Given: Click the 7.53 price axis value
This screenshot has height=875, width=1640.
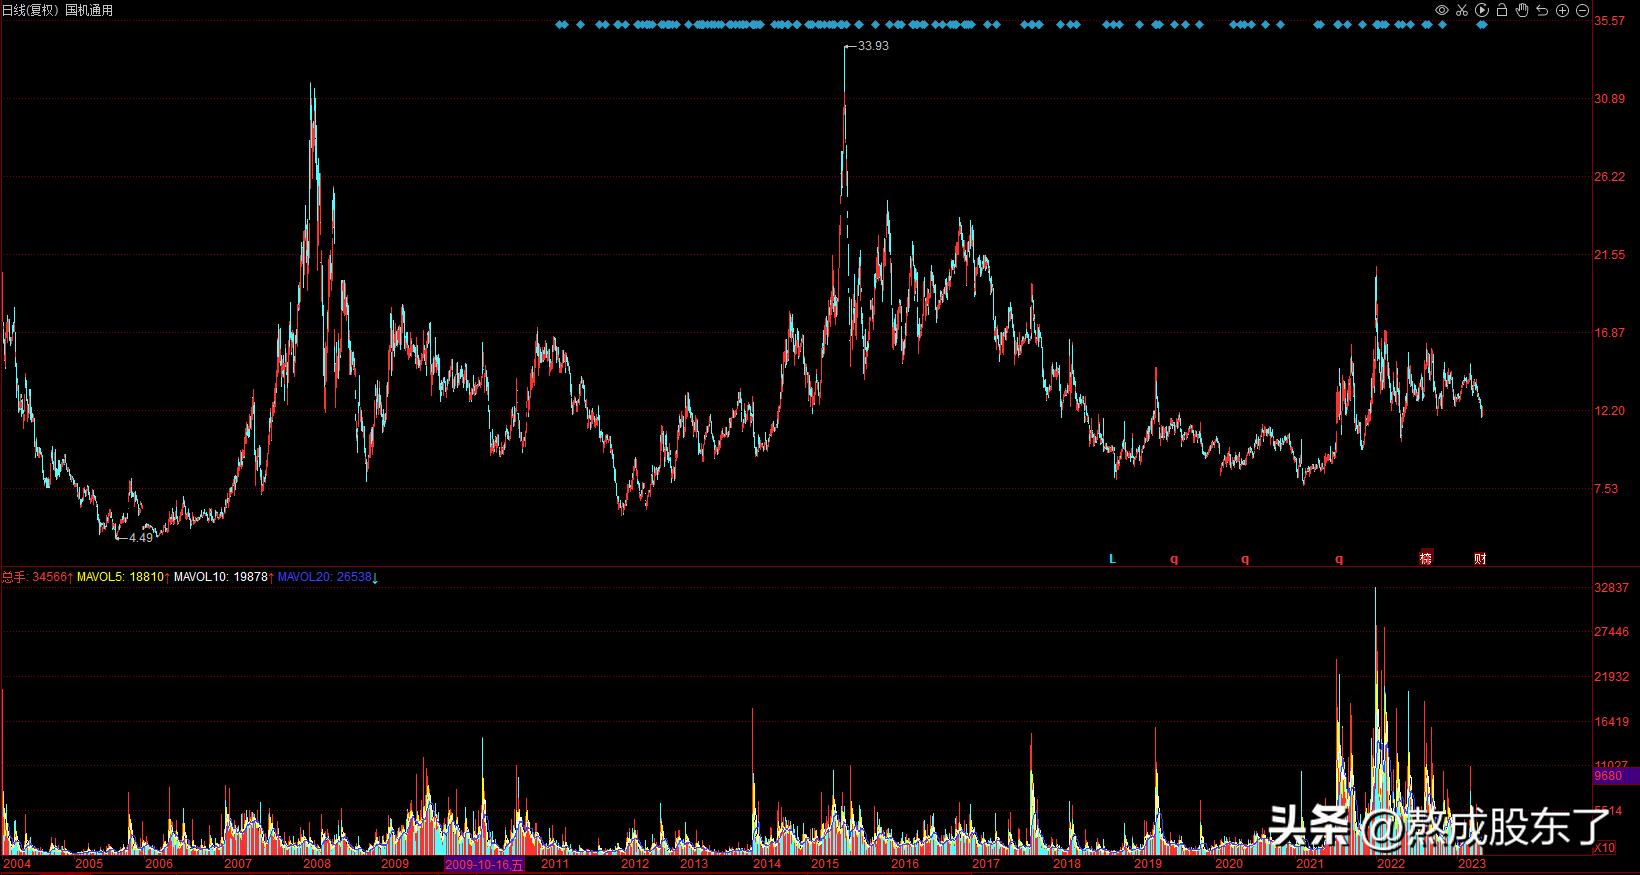Looking at the screenshot, I should point(1607,489).
